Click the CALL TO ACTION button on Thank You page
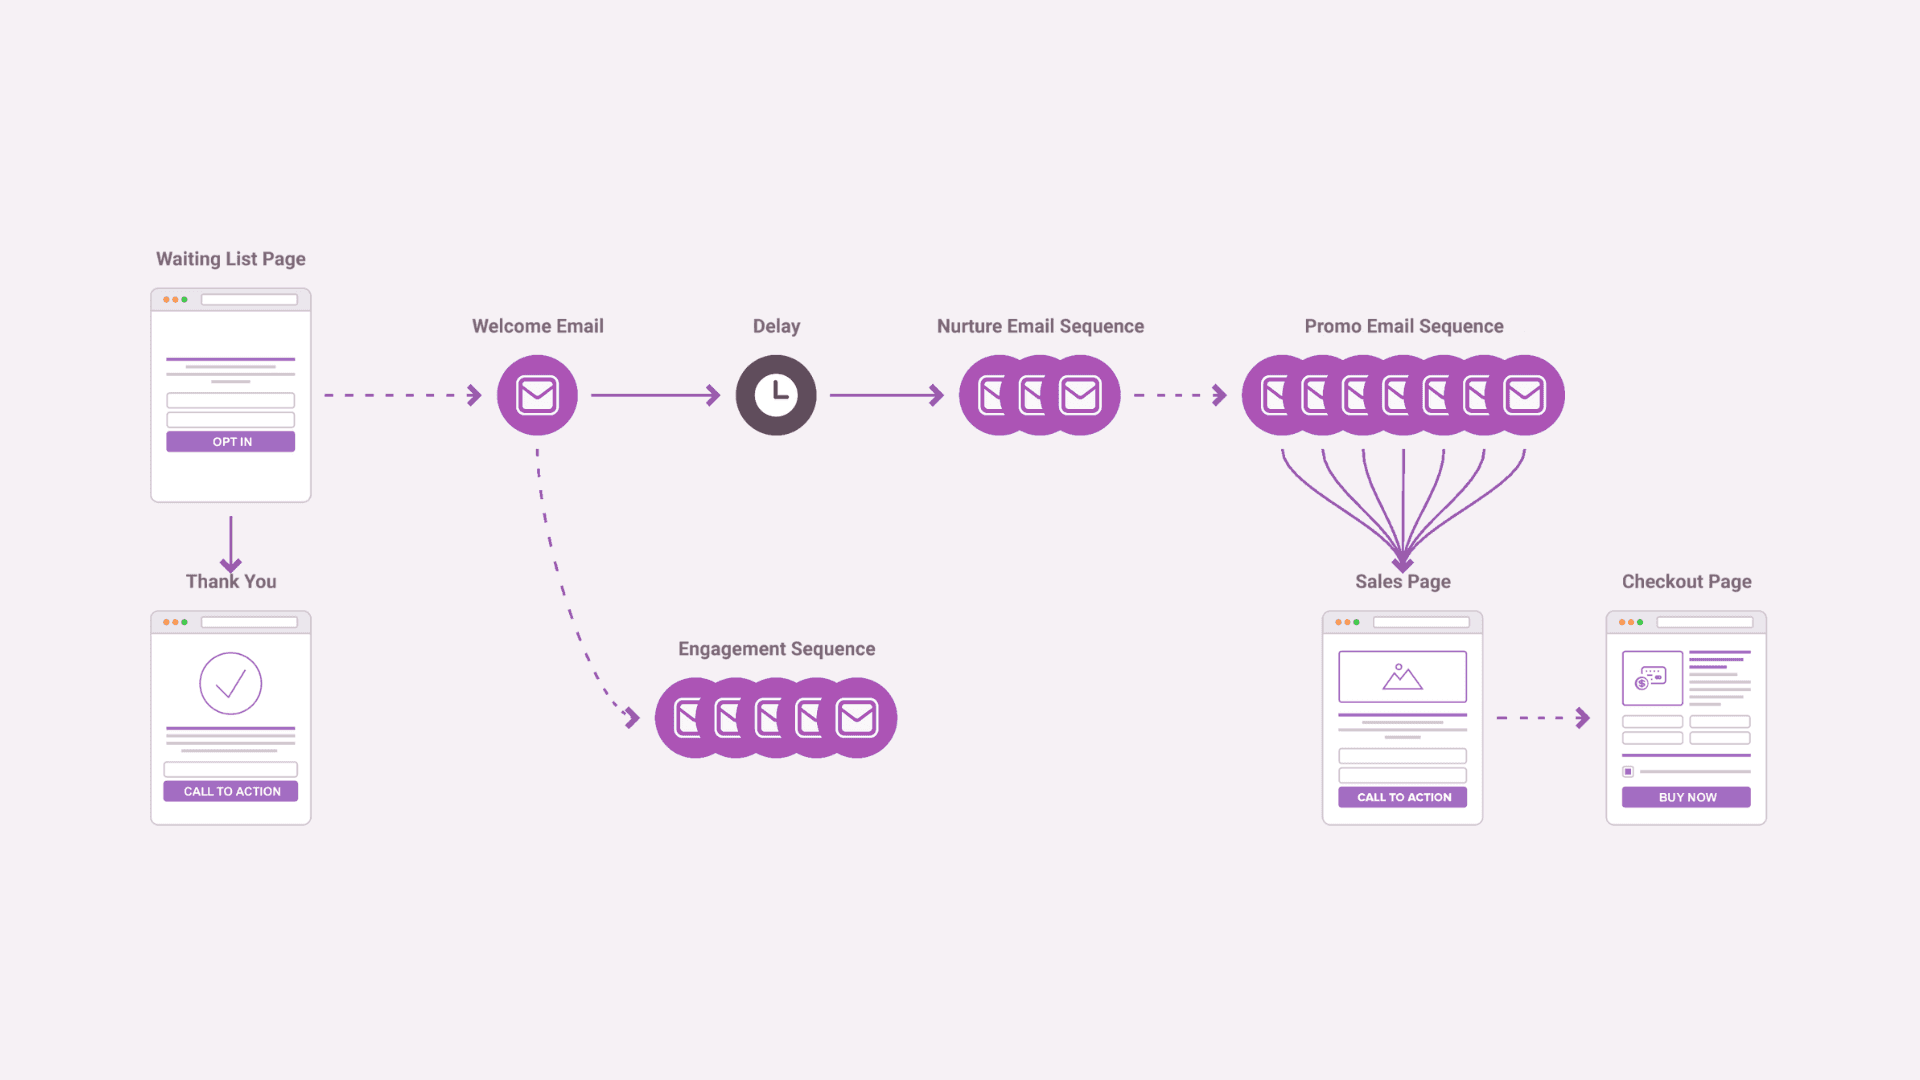The height and width of the screenshot is (1080, 1920). coord(231,791)
